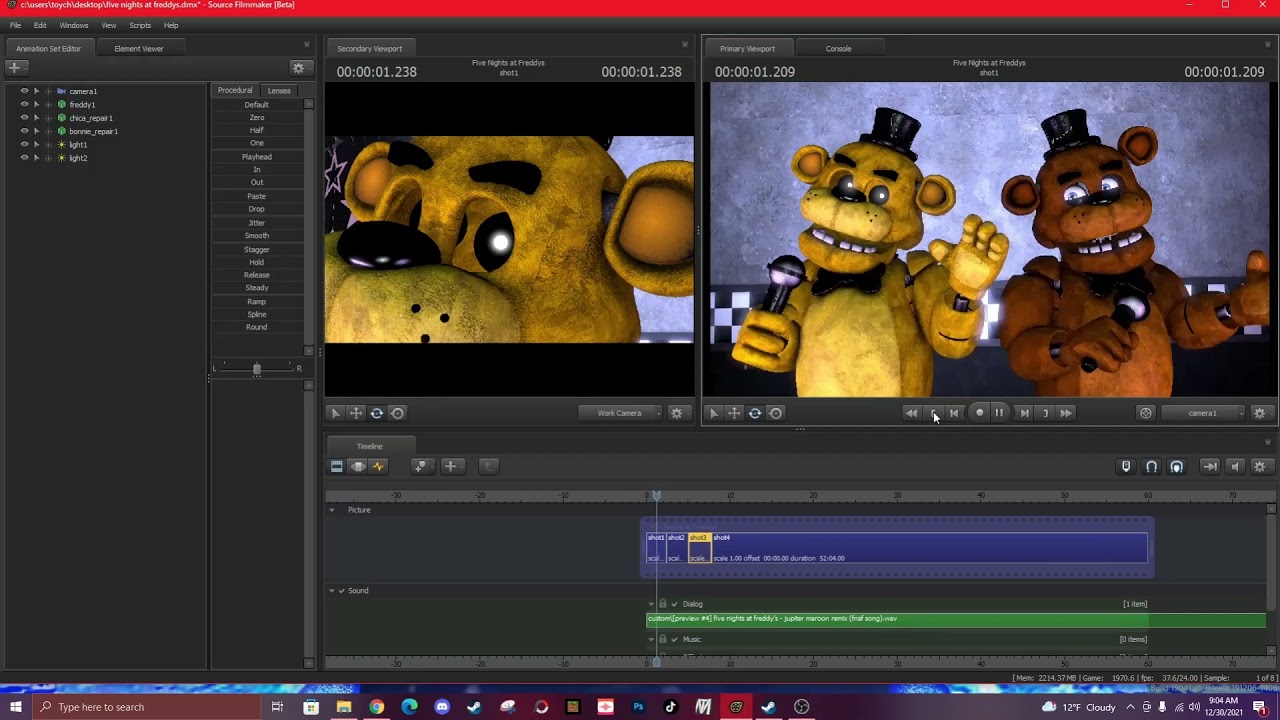Screen dimensions: 1280x720
Task: Jump to previous clip in primary viewport
Action: (911, 413)
